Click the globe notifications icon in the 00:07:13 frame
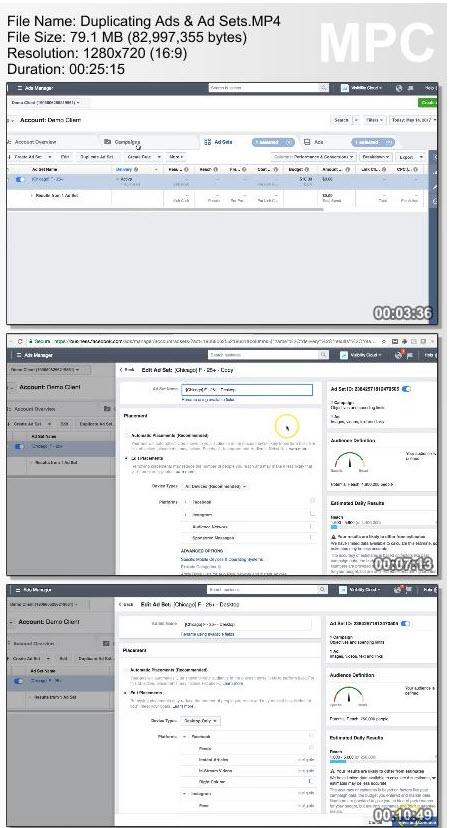 point(400,355)
